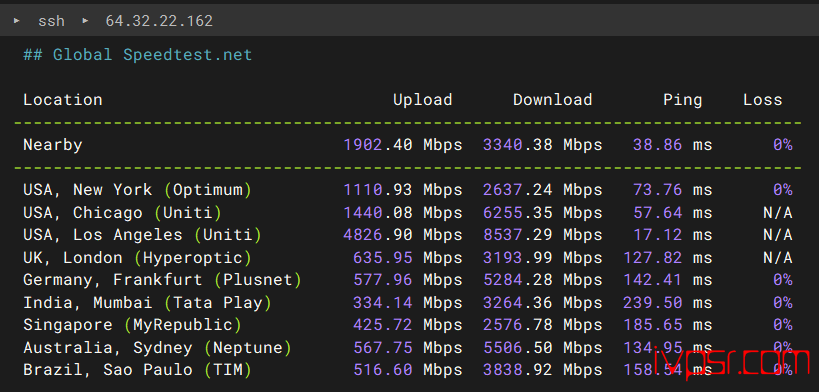Select the USA, Chicago (Uniti) row
The height and width of the screenshot is (392, 819).
click(408, 213)
